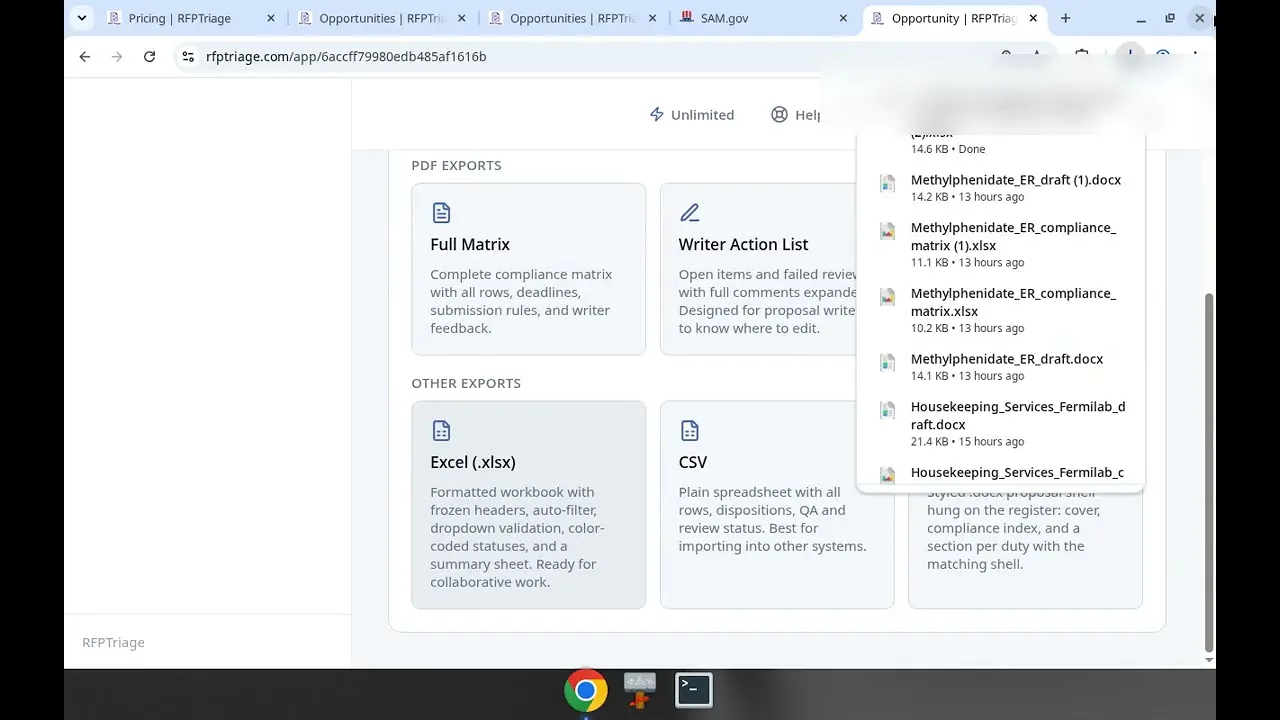Open Chrome from the taskbar
Viewport: 1280px width, 720px height.
(586, 690)
